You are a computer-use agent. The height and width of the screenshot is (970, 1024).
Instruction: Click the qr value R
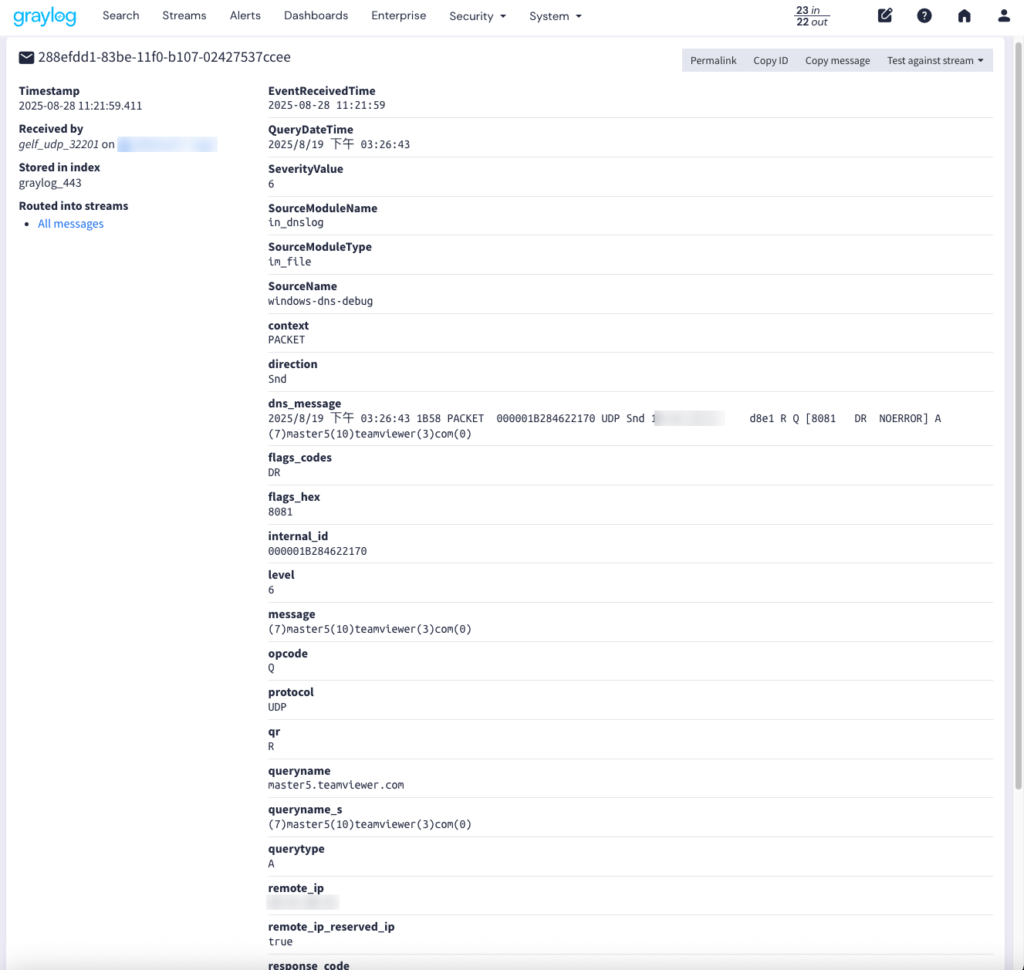(x=271, y=747)
